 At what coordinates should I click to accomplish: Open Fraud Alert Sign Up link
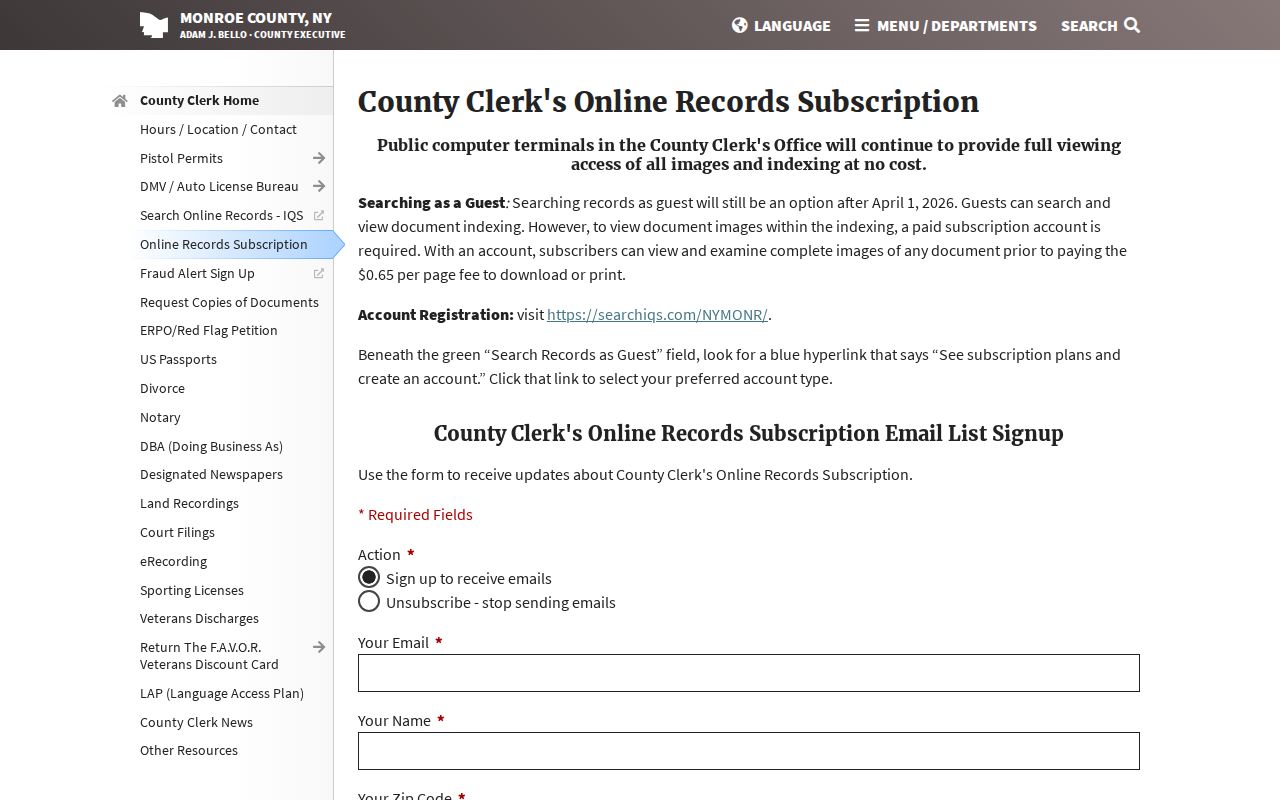point(197,273)
